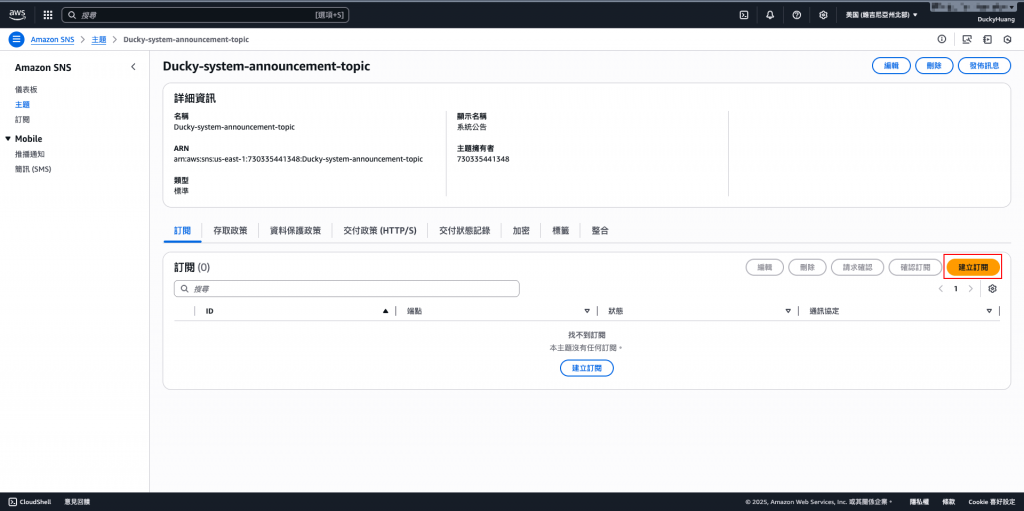Open 主題 in the sidebar
This screenshot has width=1024, height=511.
pos(22,104)
